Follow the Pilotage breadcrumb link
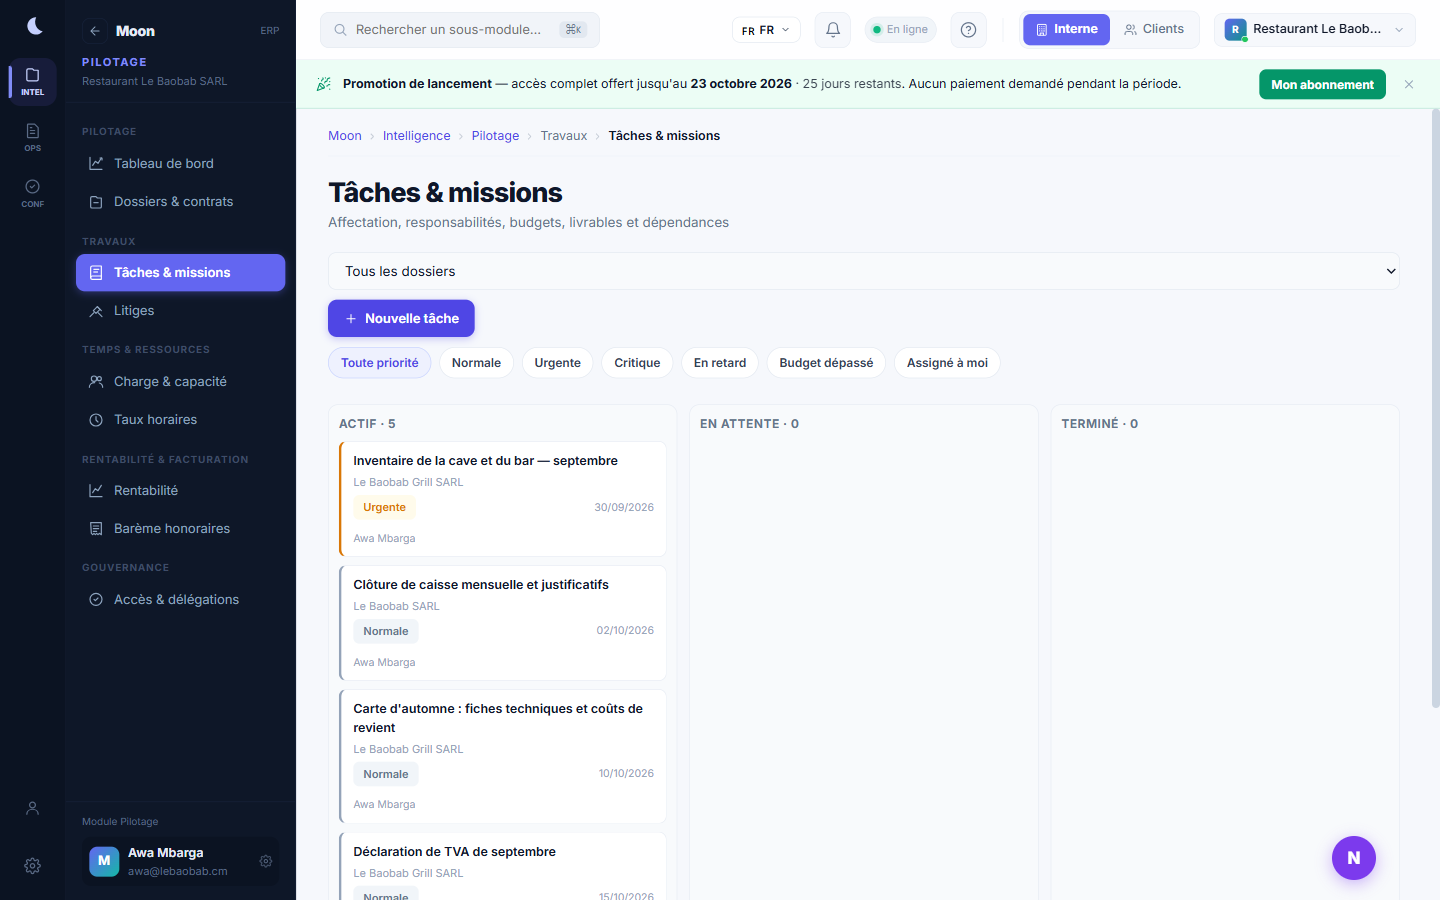The width and height of the screenshot is (1440, 900). 496,136
